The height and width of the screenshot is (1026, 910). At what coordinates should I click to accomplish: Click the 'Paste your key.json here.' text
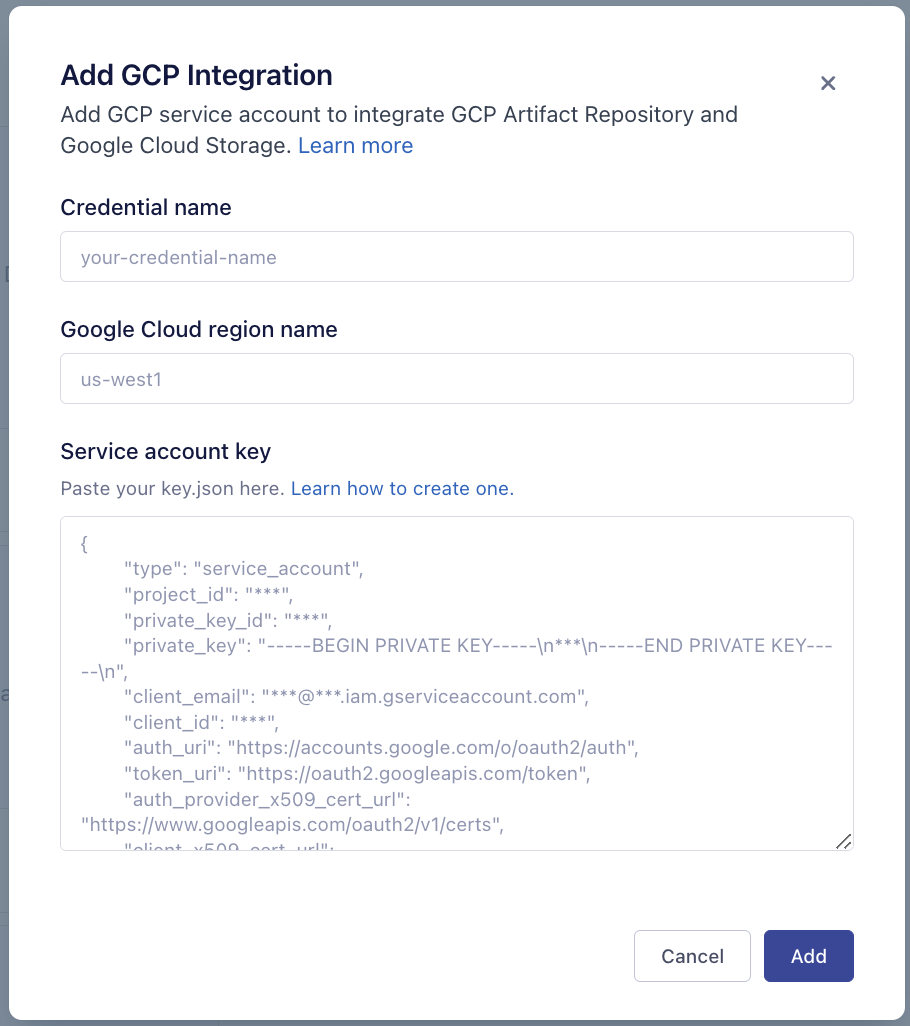click(173, 488)
